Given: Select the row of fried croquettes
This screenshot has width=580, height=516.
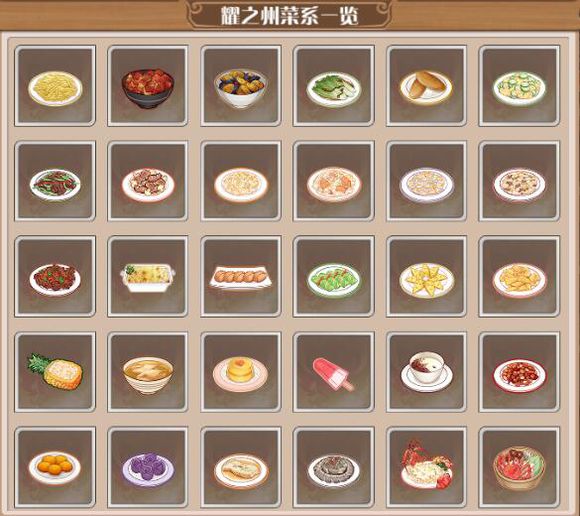Looking at the screenshot, I should pos(241,277).
